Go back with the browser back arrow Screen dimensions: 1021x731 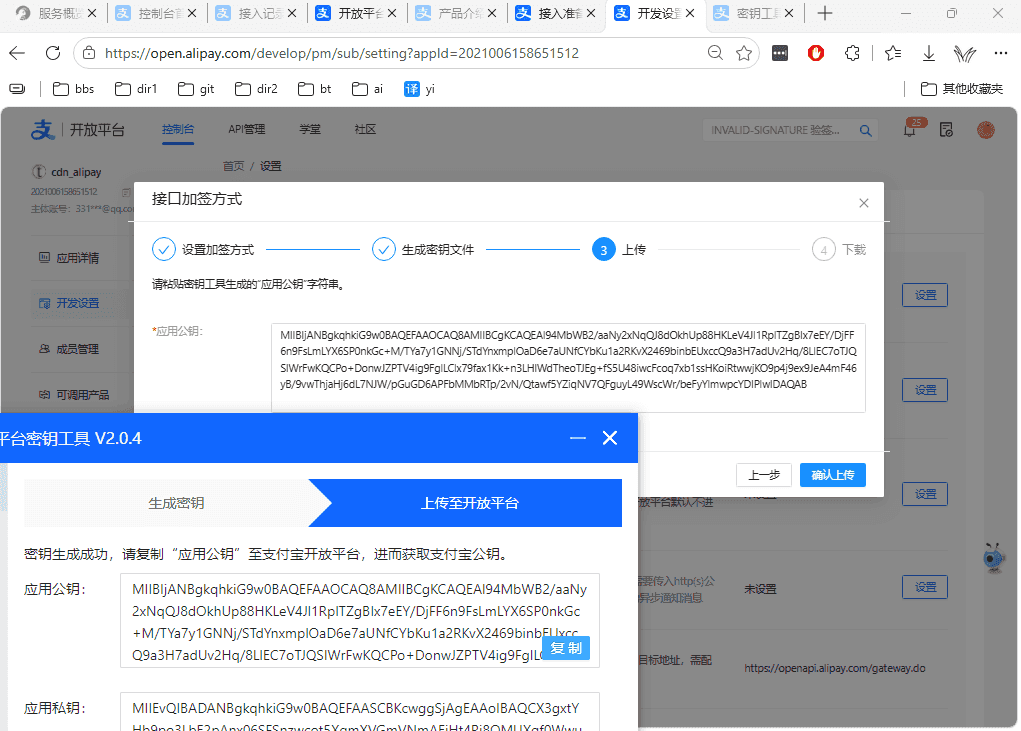pyautogui.click(x=18, y=53)
